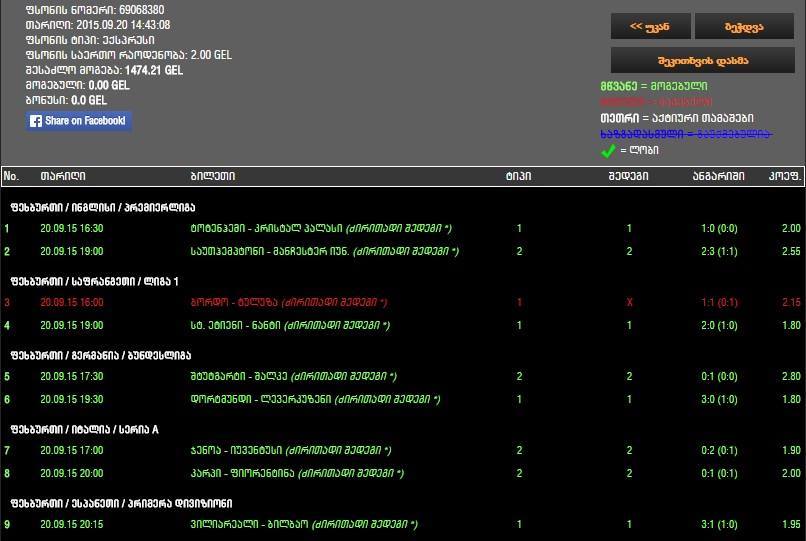Click section 'ფეხბურთი / ინგლისი / პრემიერლიგა'
The width and height of the screenshot is (806, 541).
pos(103,207)
